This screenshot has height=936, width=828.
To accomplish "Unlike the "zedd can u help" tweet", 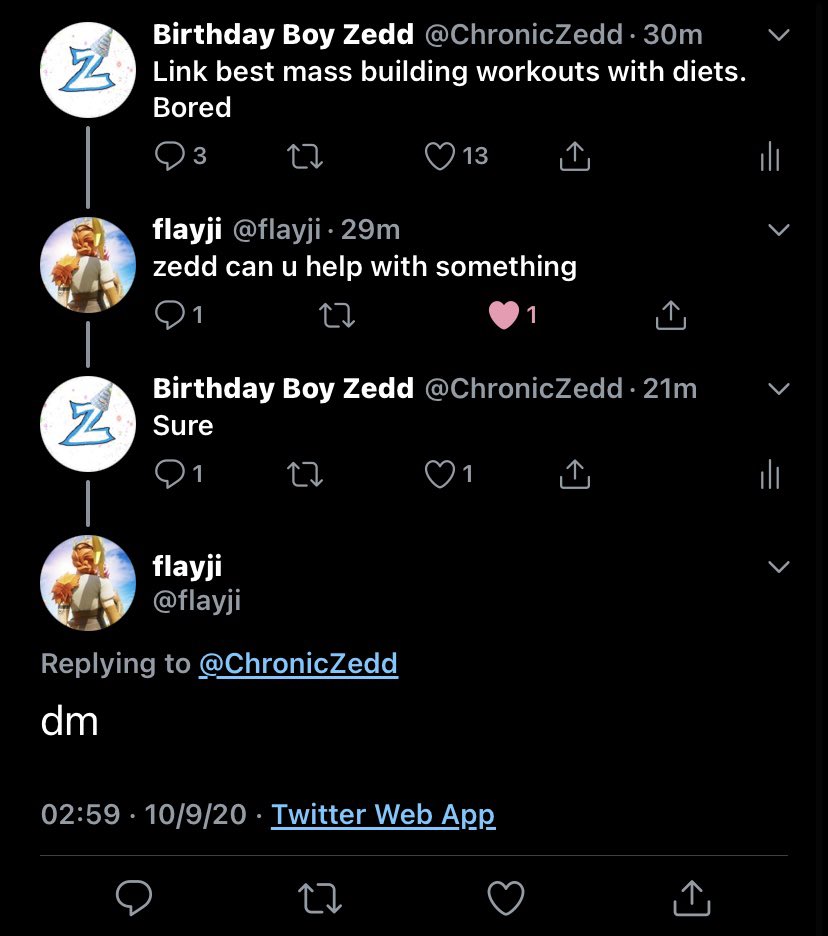I will click(x=504, y=316).
